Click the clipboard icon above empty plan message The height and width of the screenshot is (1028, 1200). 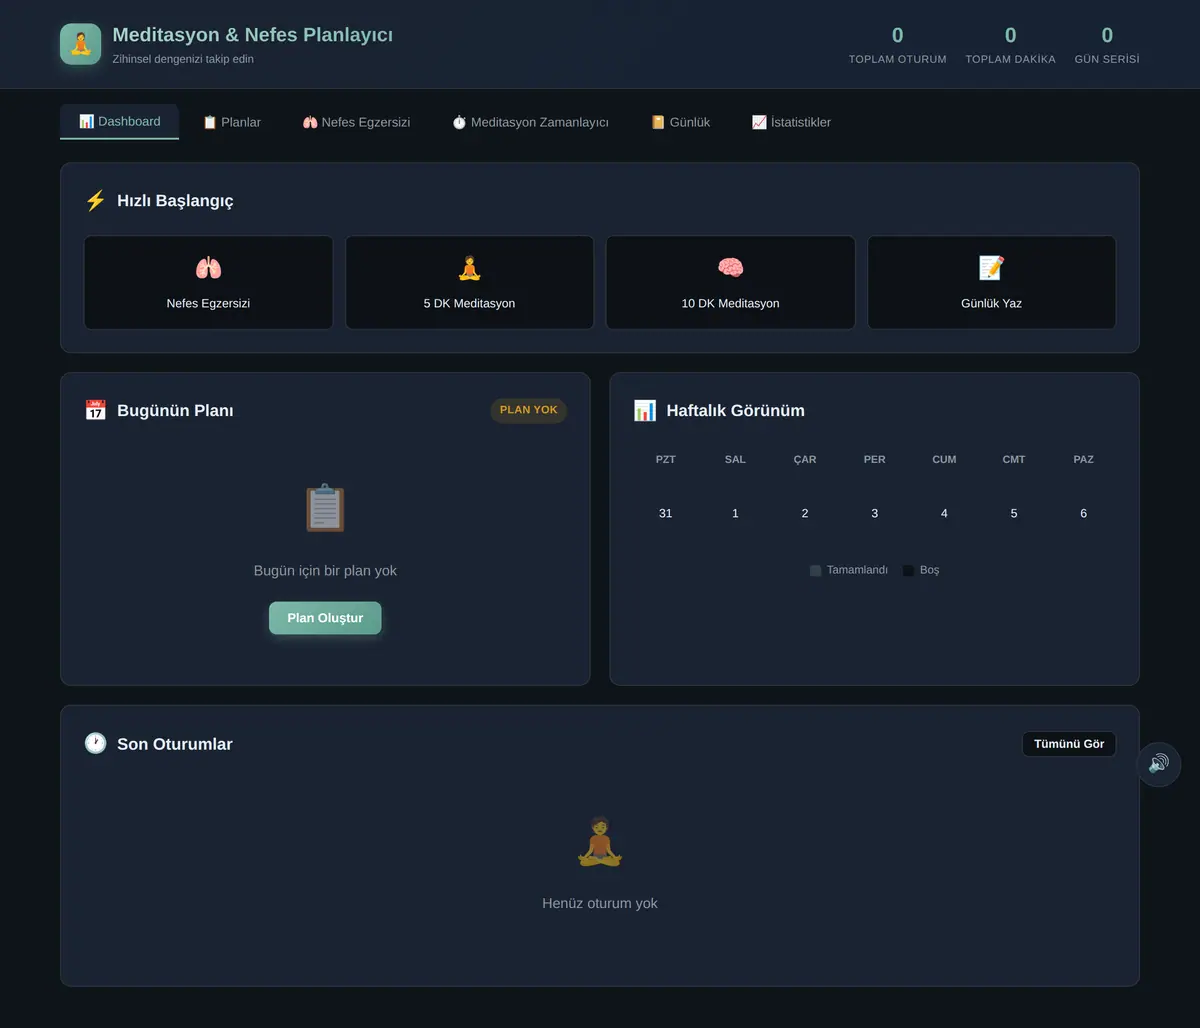[x=325, y=508]
